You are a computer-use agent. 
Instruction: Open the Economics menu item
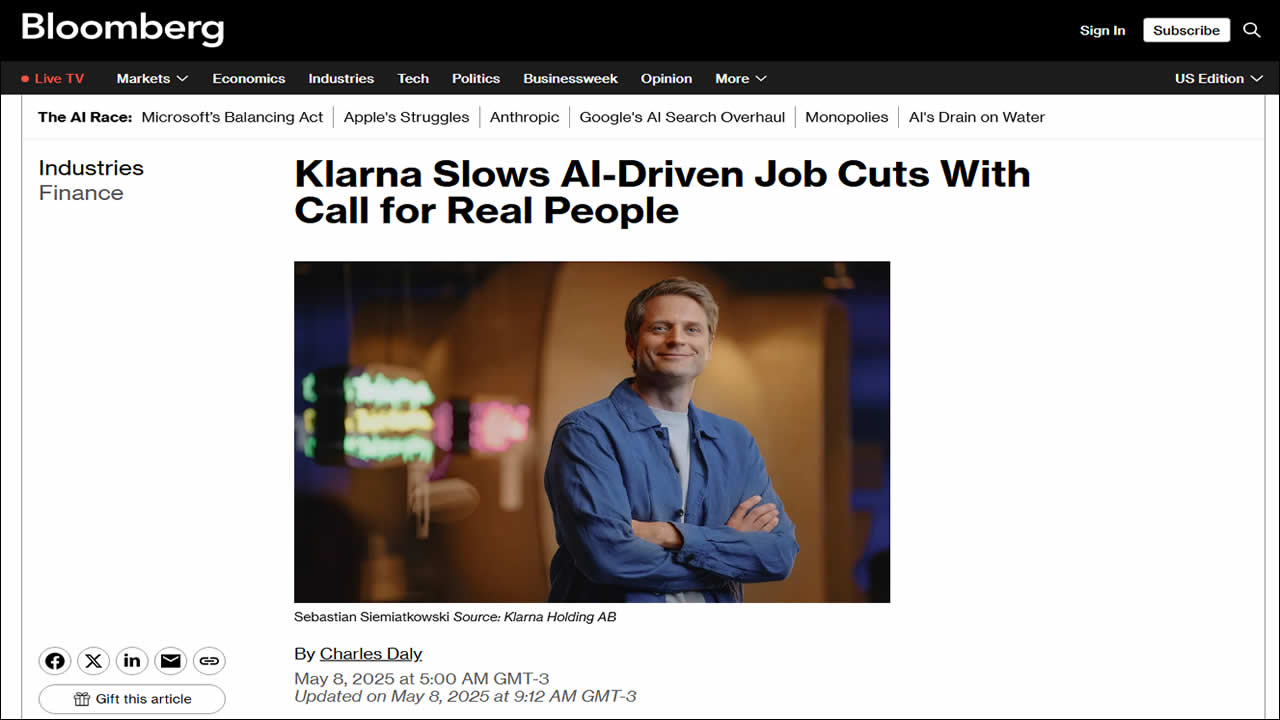tap(249, 78)
